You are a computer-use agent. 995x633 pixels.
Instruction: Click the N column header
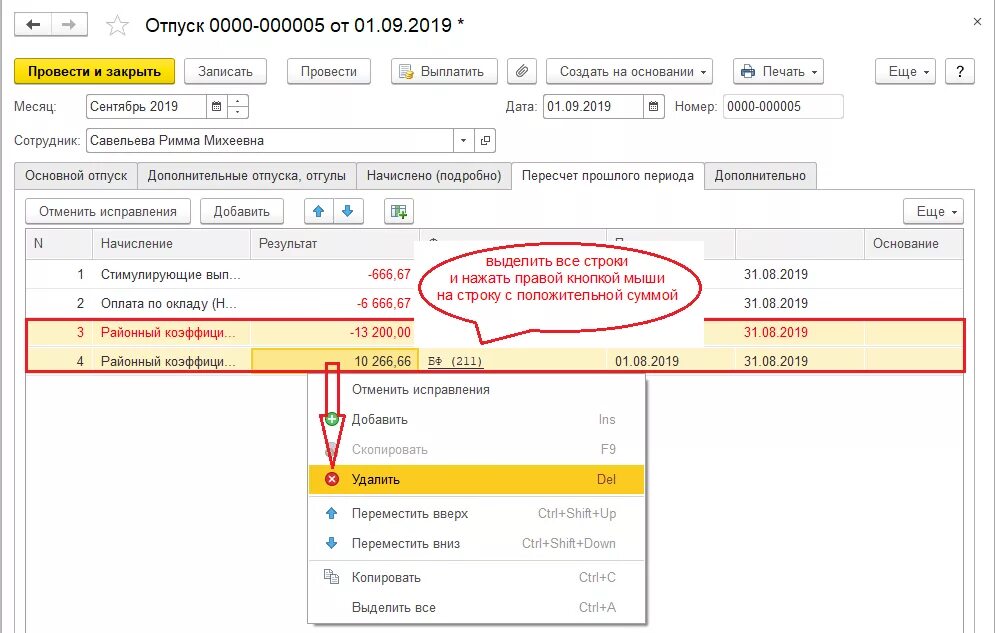point(59,244)
